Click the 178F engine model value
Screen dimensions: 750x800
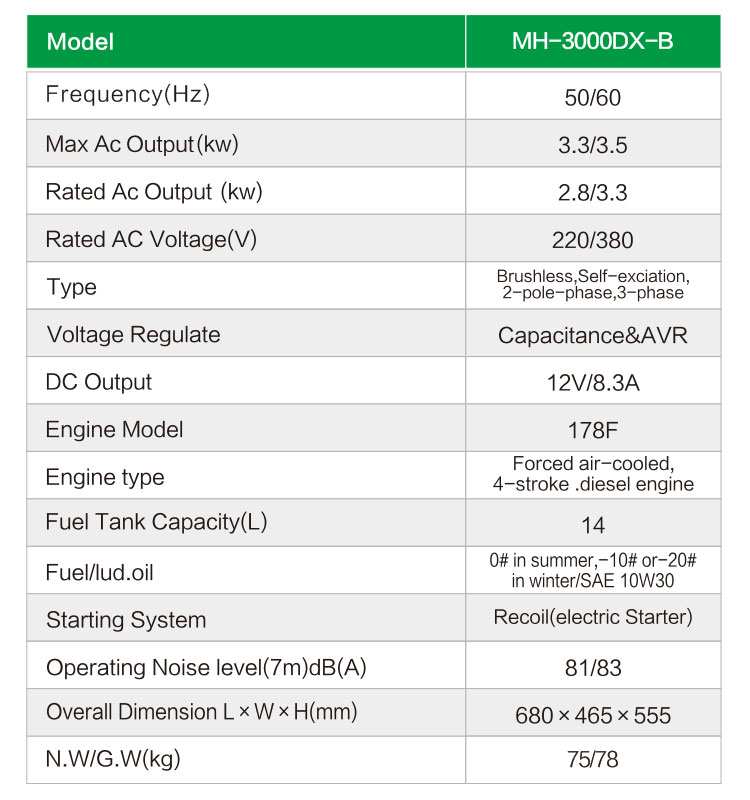(x=593, y=431)
